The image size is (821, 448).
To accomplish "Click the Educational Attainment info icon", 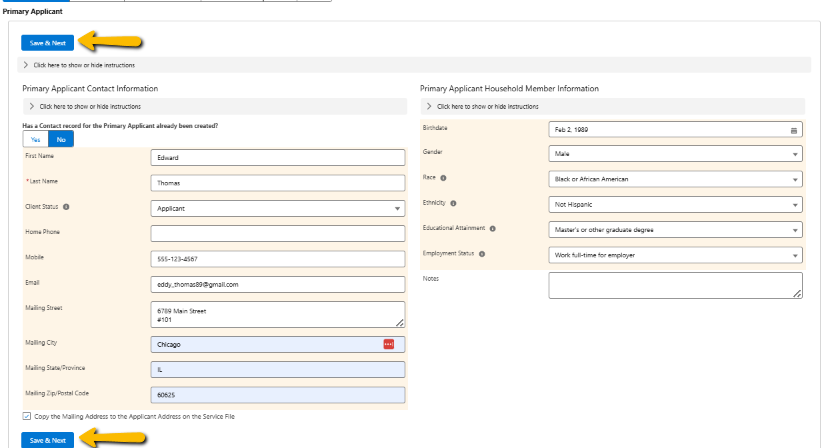I will [493, 228].
